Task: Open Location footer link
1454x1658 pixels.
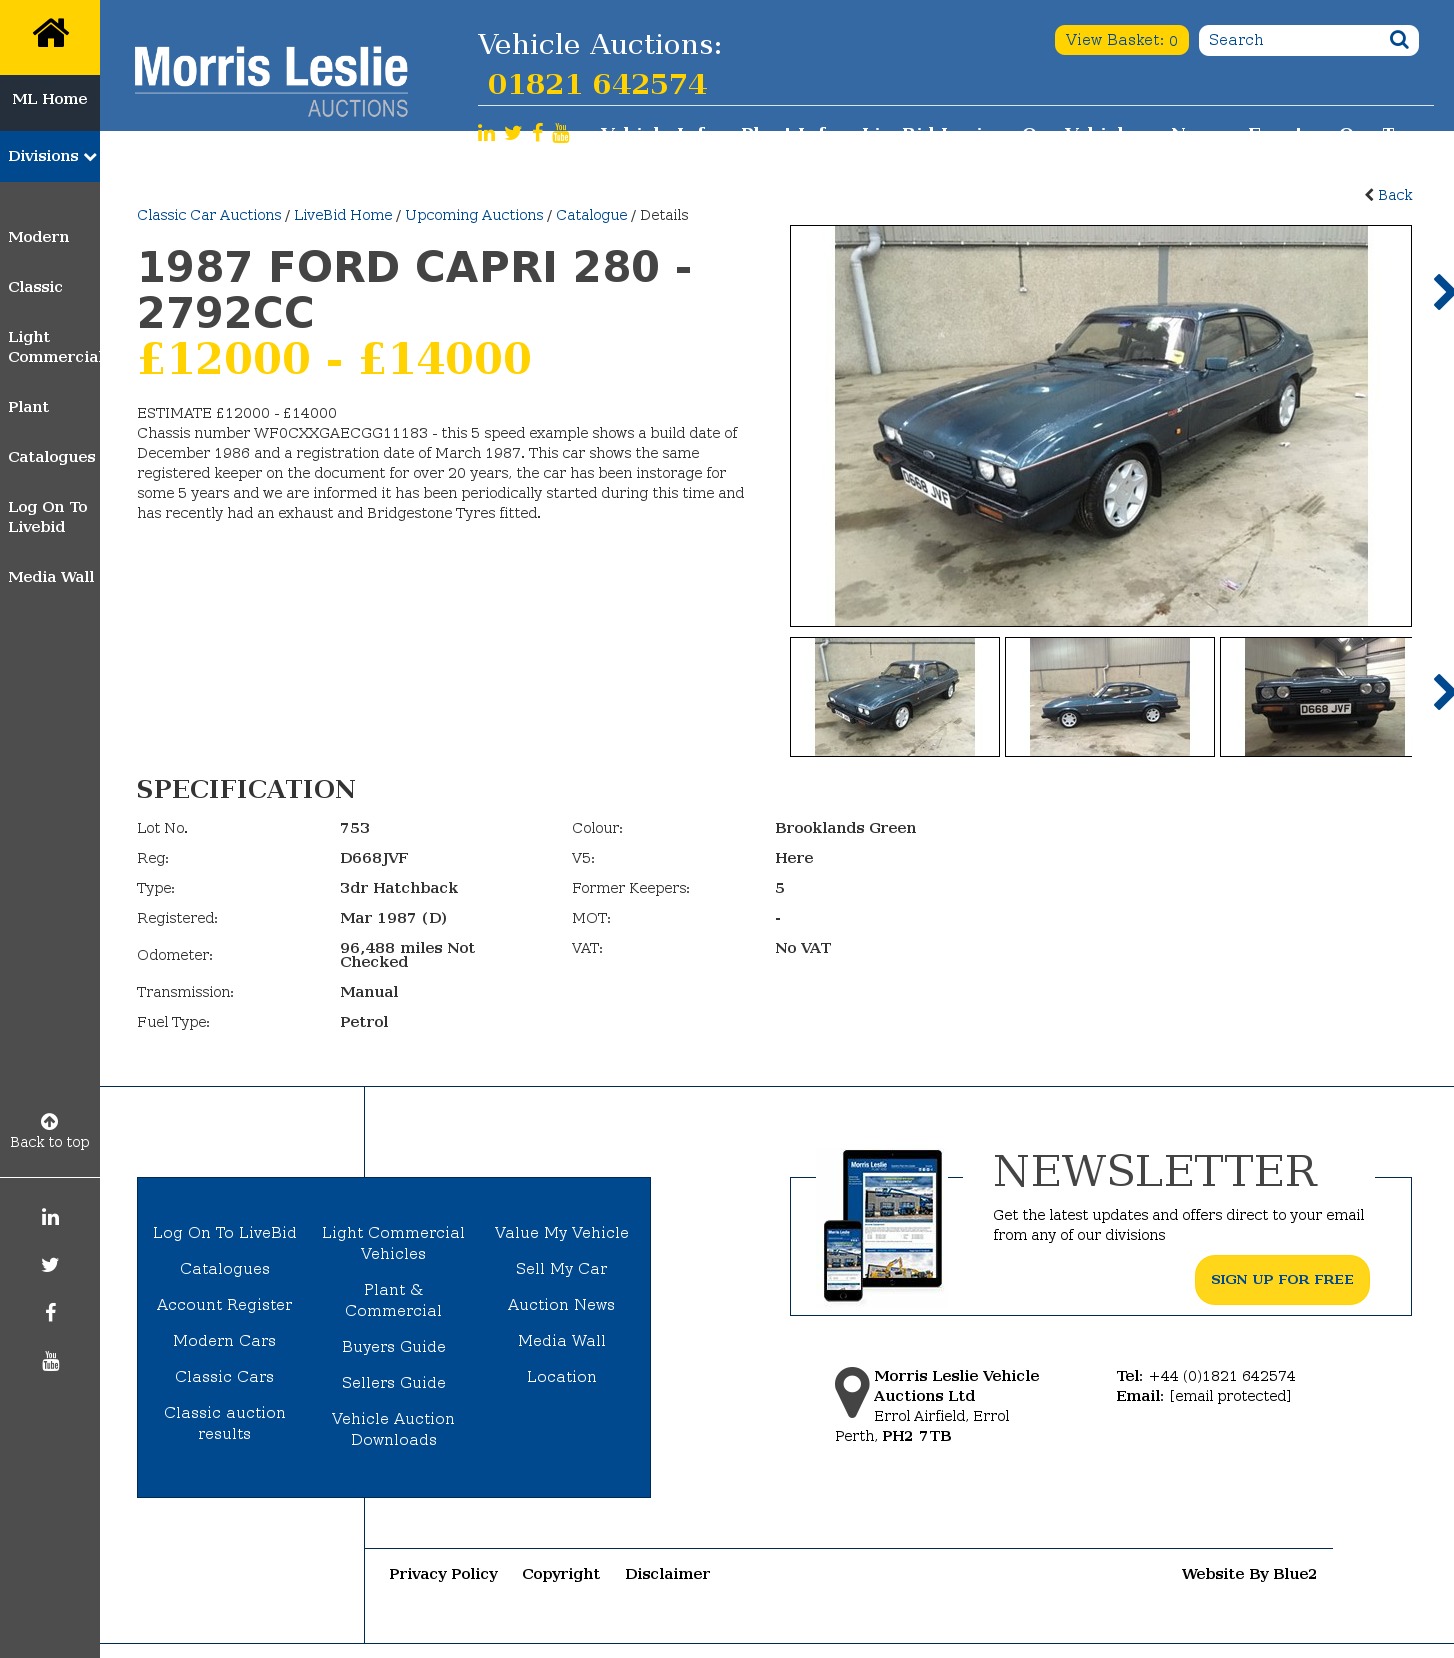Action: pyautogui.click(x=562, y=1377)
